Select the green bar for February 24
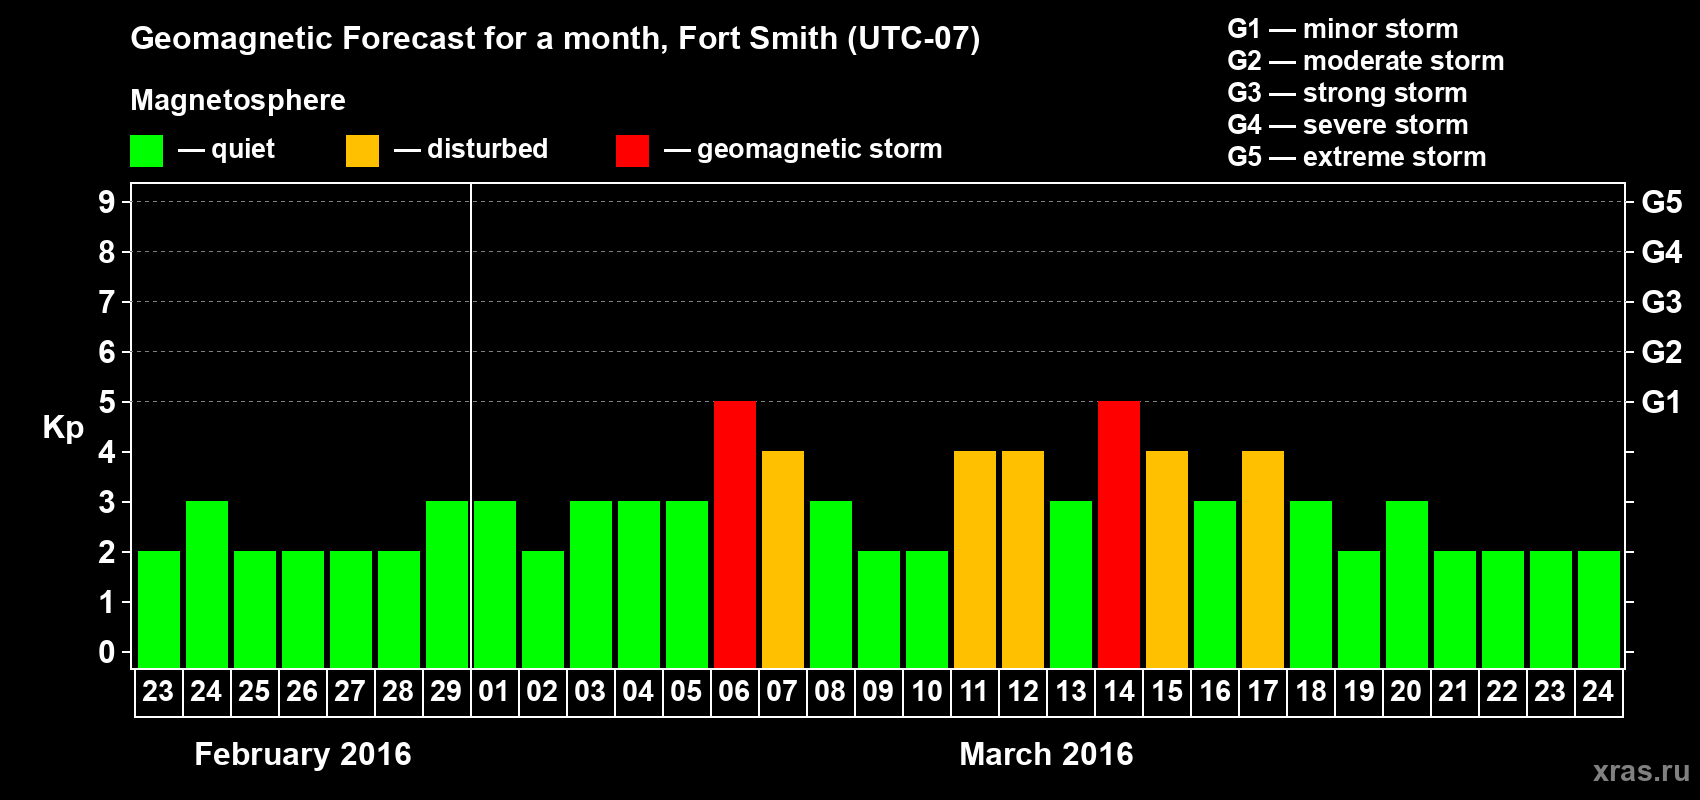Image resolution: width=1700 pixels, height=800 pixels. pos(207,584)
